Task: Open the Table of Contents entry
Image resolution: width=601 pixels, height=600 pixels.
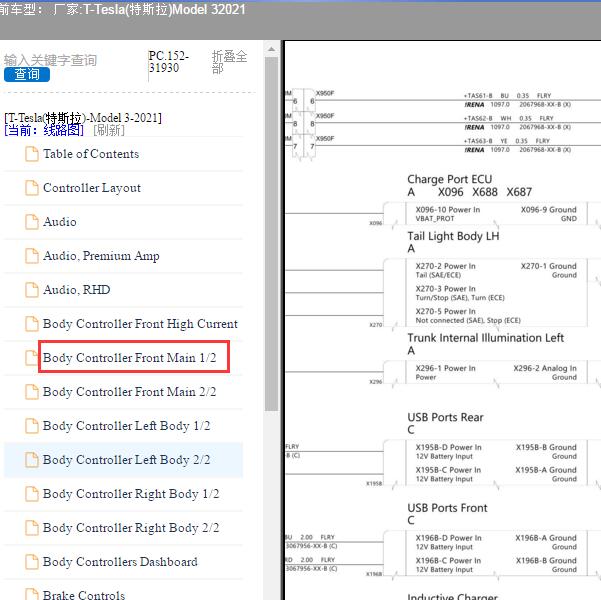Action: [x=91, y=154]
